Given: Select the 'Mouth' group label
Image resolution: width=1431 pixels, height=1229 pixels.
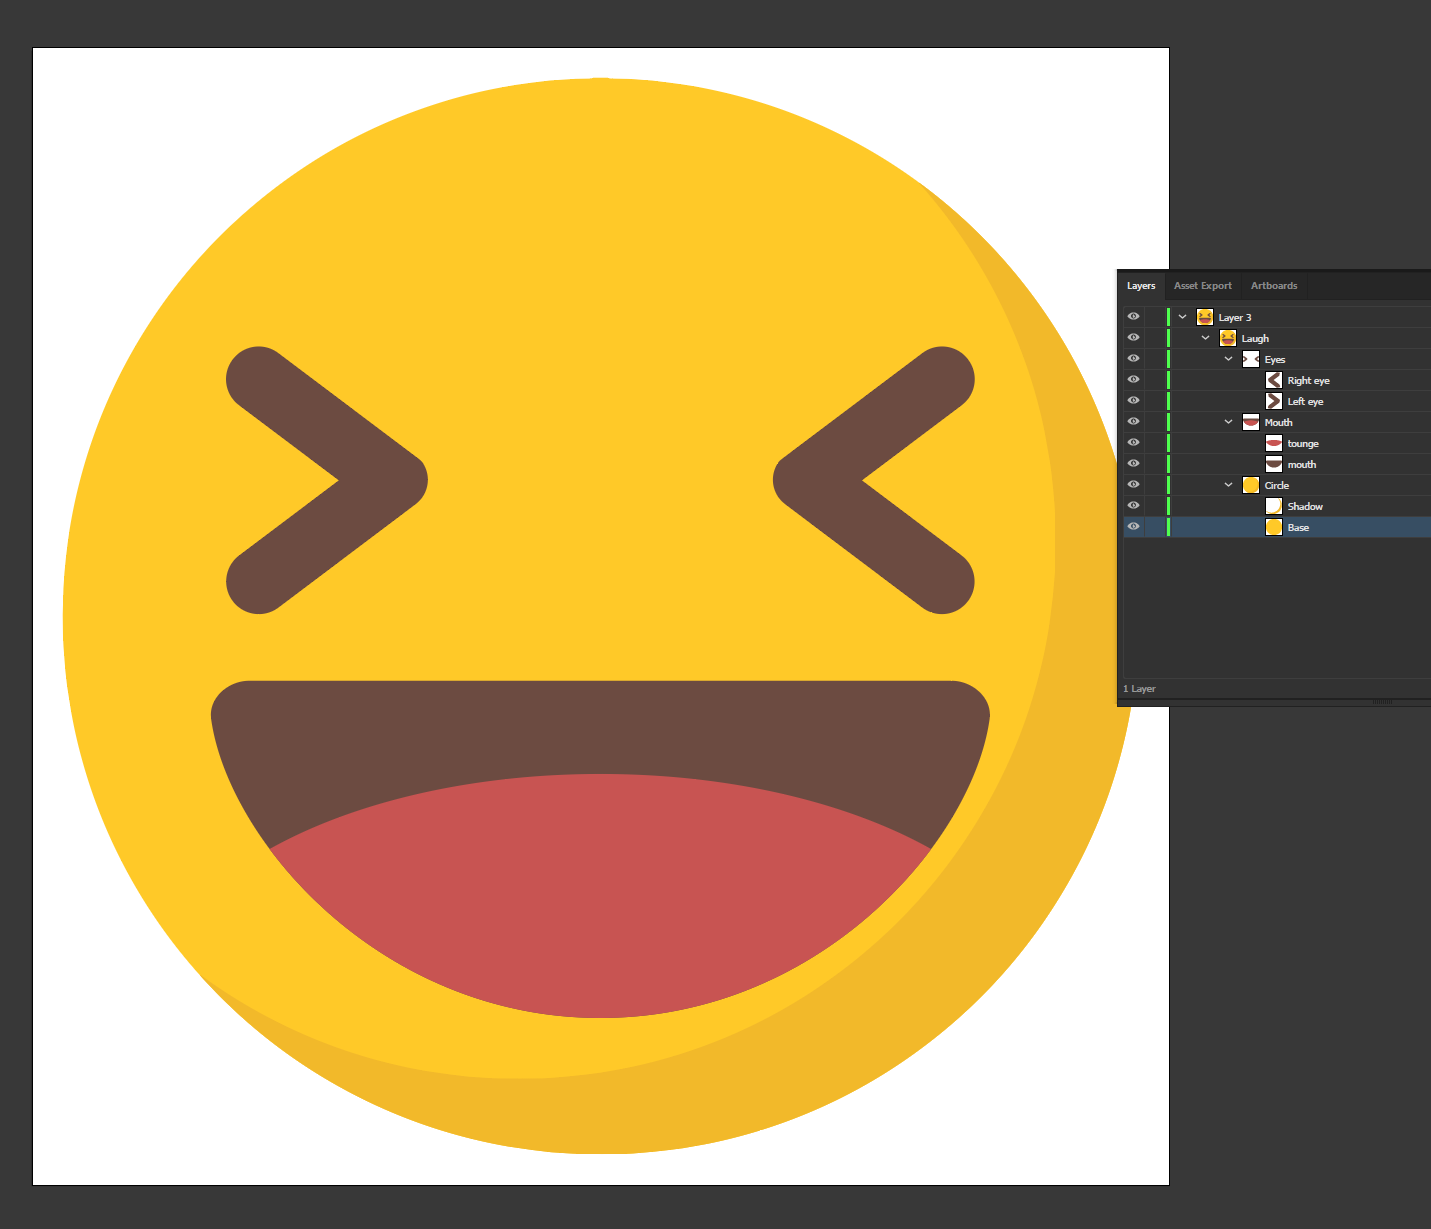Looking at the screenshot, I should (1278, 423).
